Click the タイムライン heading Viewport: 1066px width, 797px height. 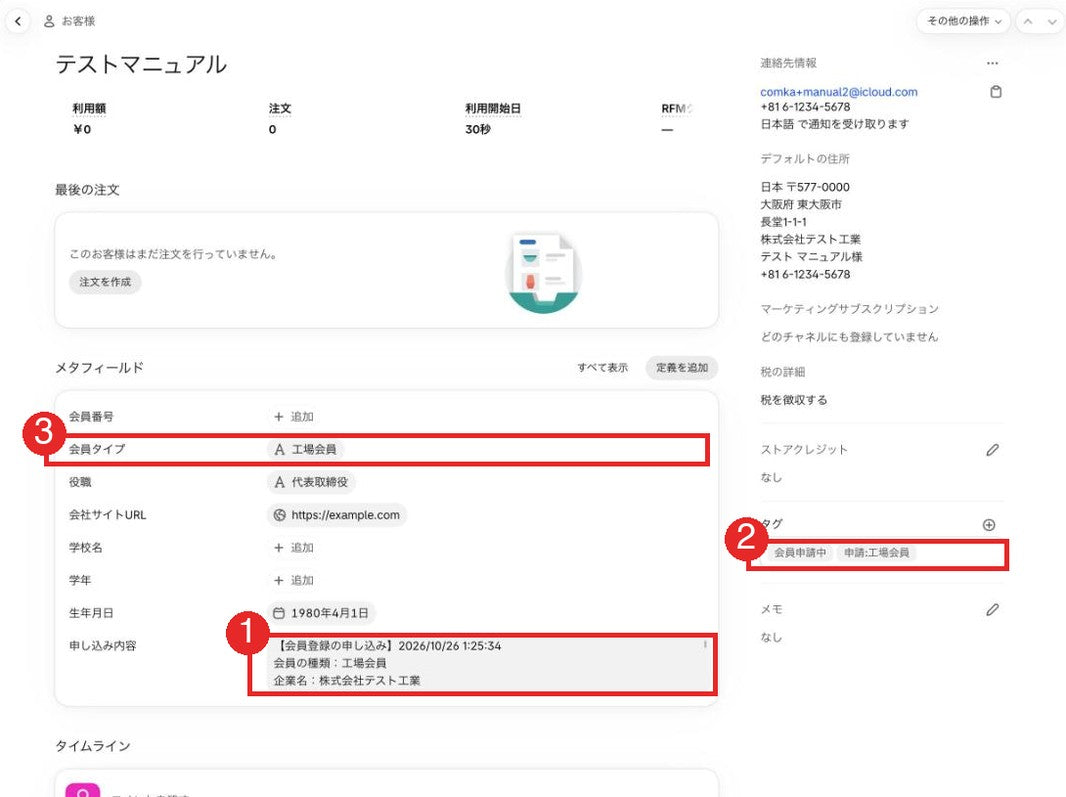click(x=92, y=746)
